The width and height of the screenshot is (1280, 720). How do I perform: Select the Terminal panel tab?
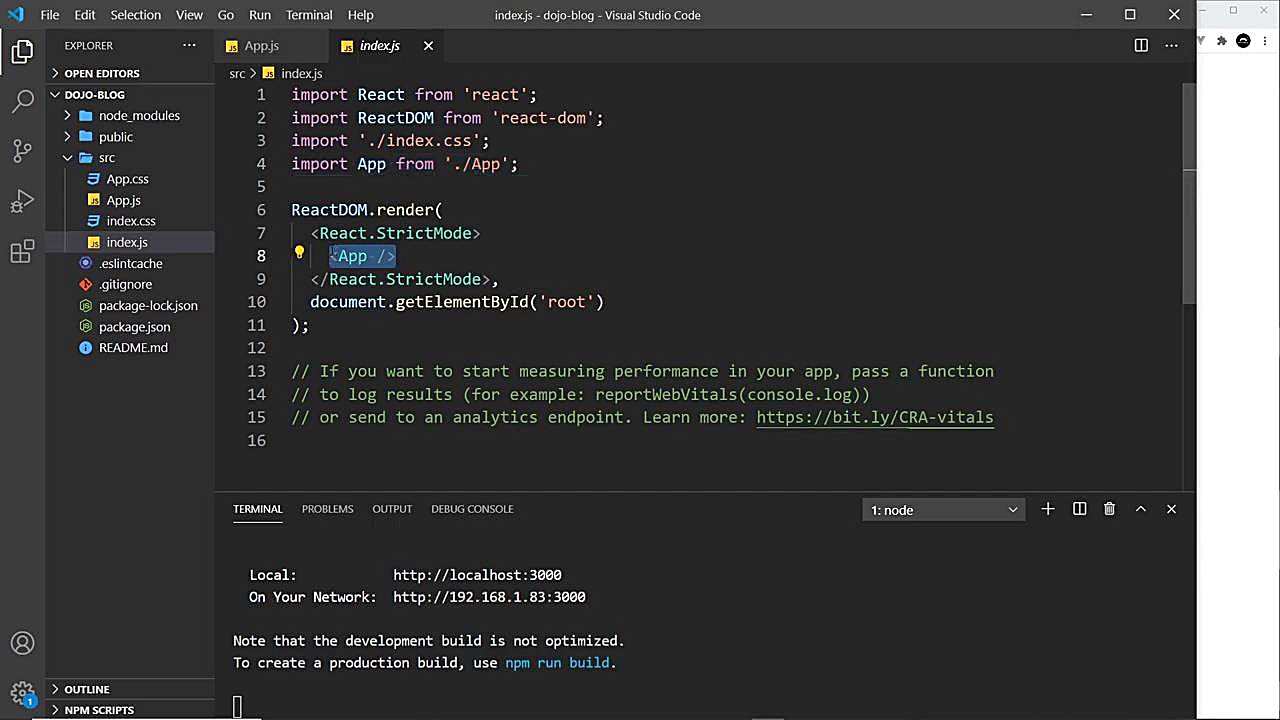coord(258,509)
